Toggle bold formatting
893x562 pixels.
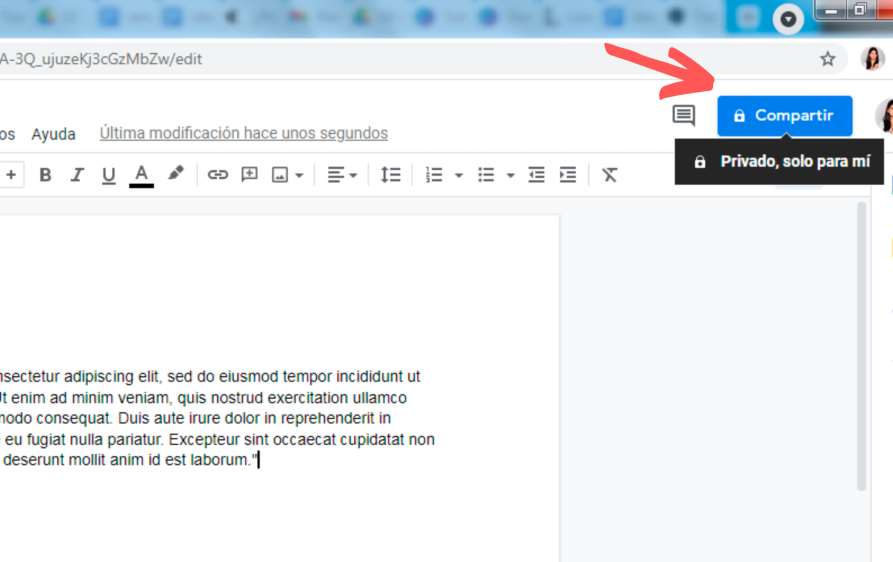click(x=45, y=175)
